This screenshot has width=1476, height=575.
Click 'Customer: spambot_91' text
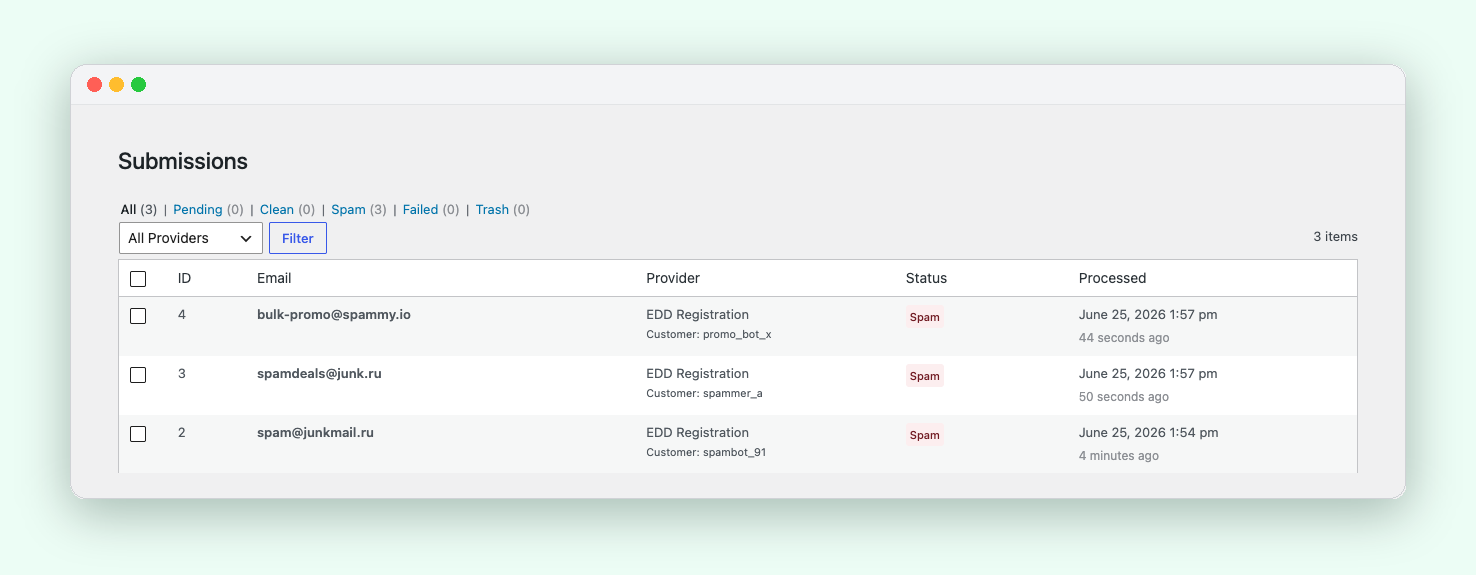pyautogui.click(x=706, y=452)
